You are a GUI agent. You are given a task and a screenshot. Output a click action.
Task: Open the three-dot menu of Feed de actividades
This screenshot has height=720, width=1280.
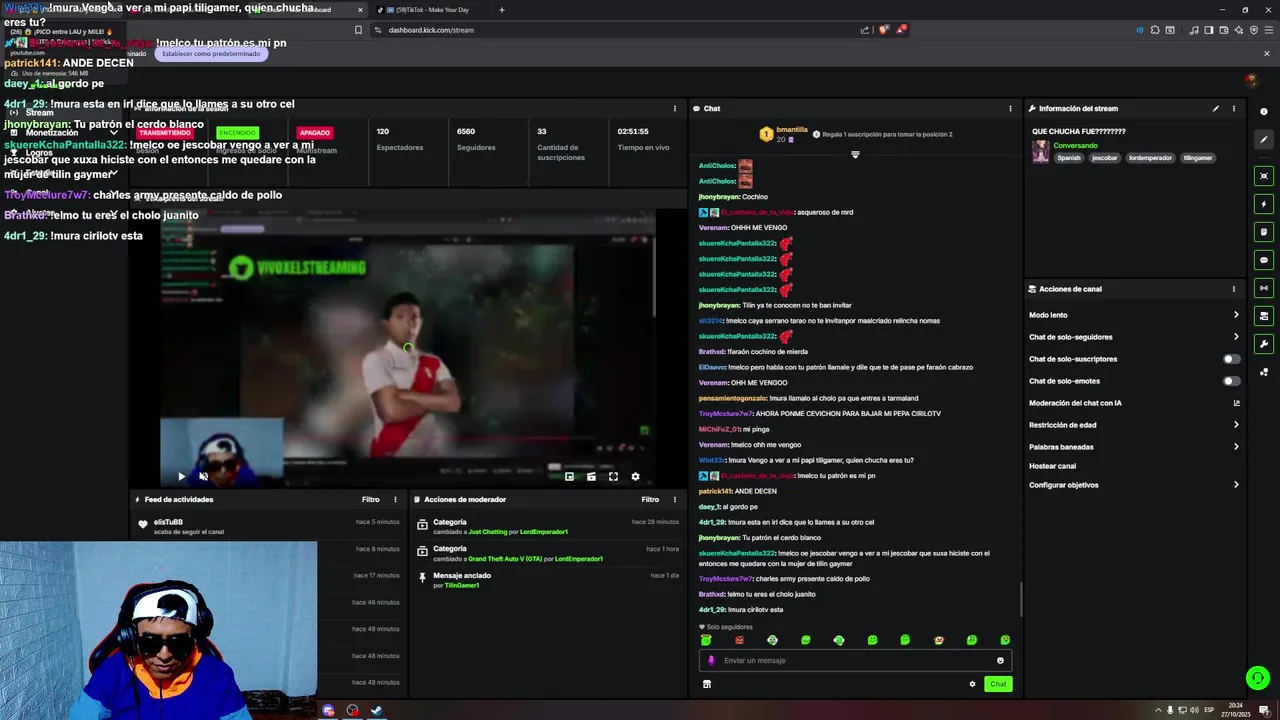(x=395, y=499)
